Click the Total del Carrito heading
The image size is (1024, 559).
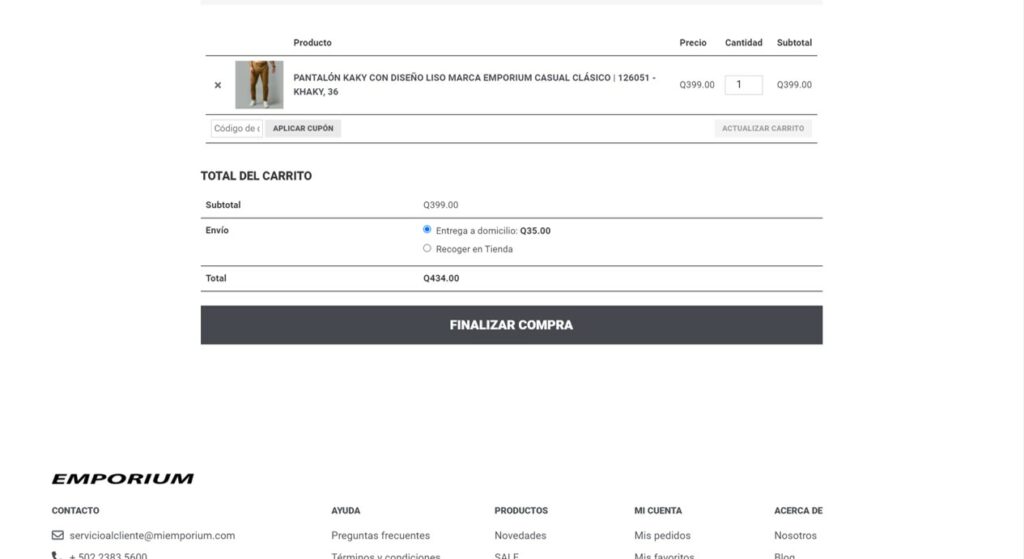point(256,176)
